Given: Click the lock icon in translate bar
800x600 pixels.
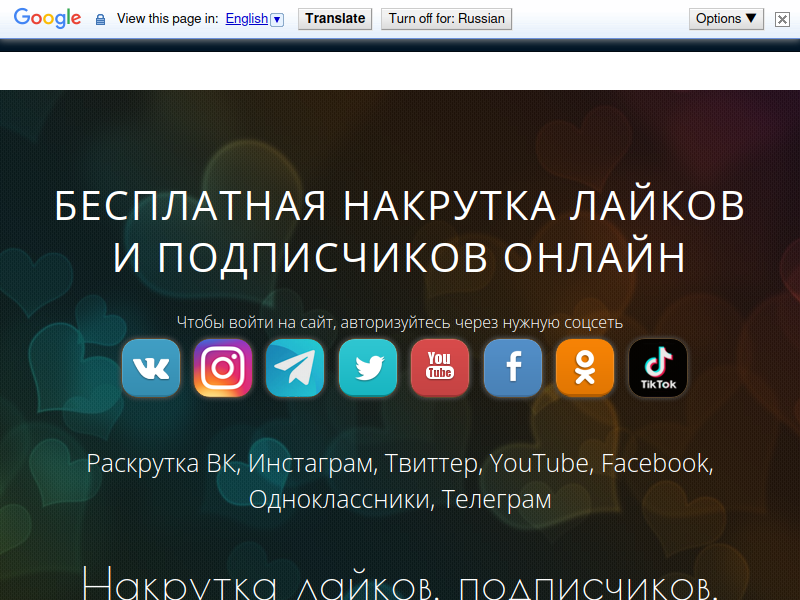Looking at the screenshot, I should [x=101, y=20].
